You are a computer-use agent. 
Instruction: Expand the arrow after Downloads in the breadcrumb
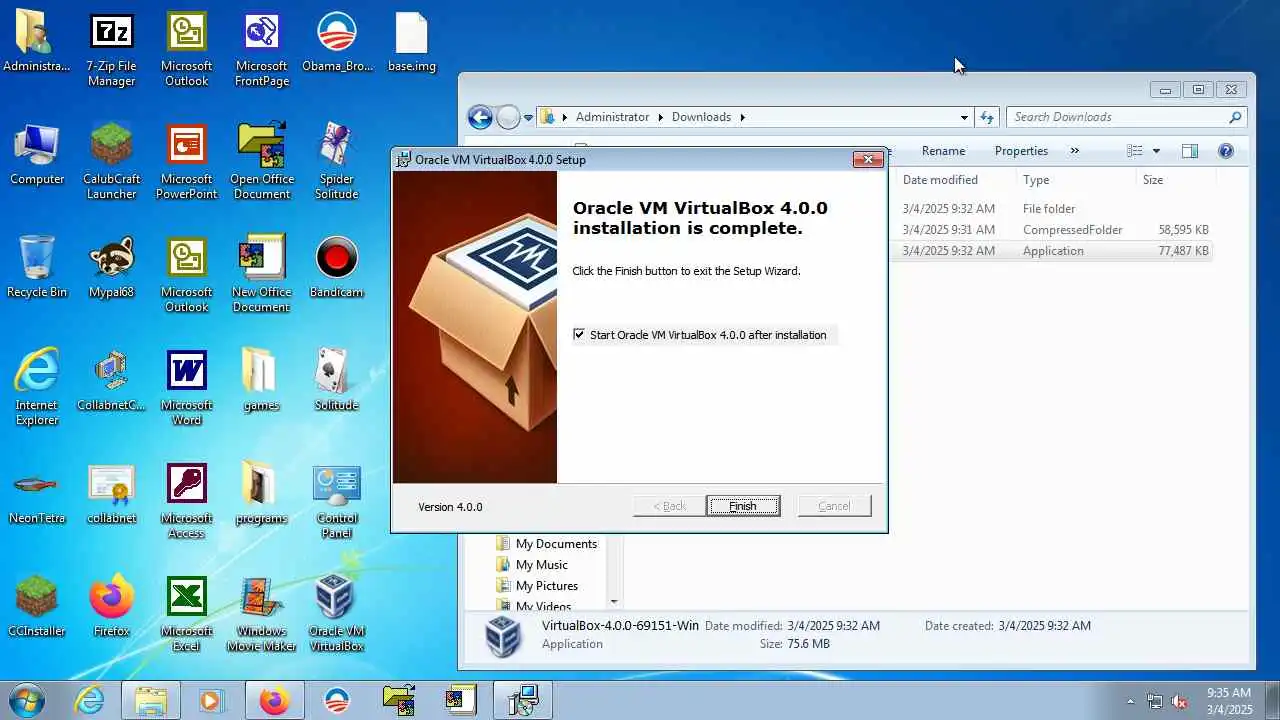coord(743,117)
